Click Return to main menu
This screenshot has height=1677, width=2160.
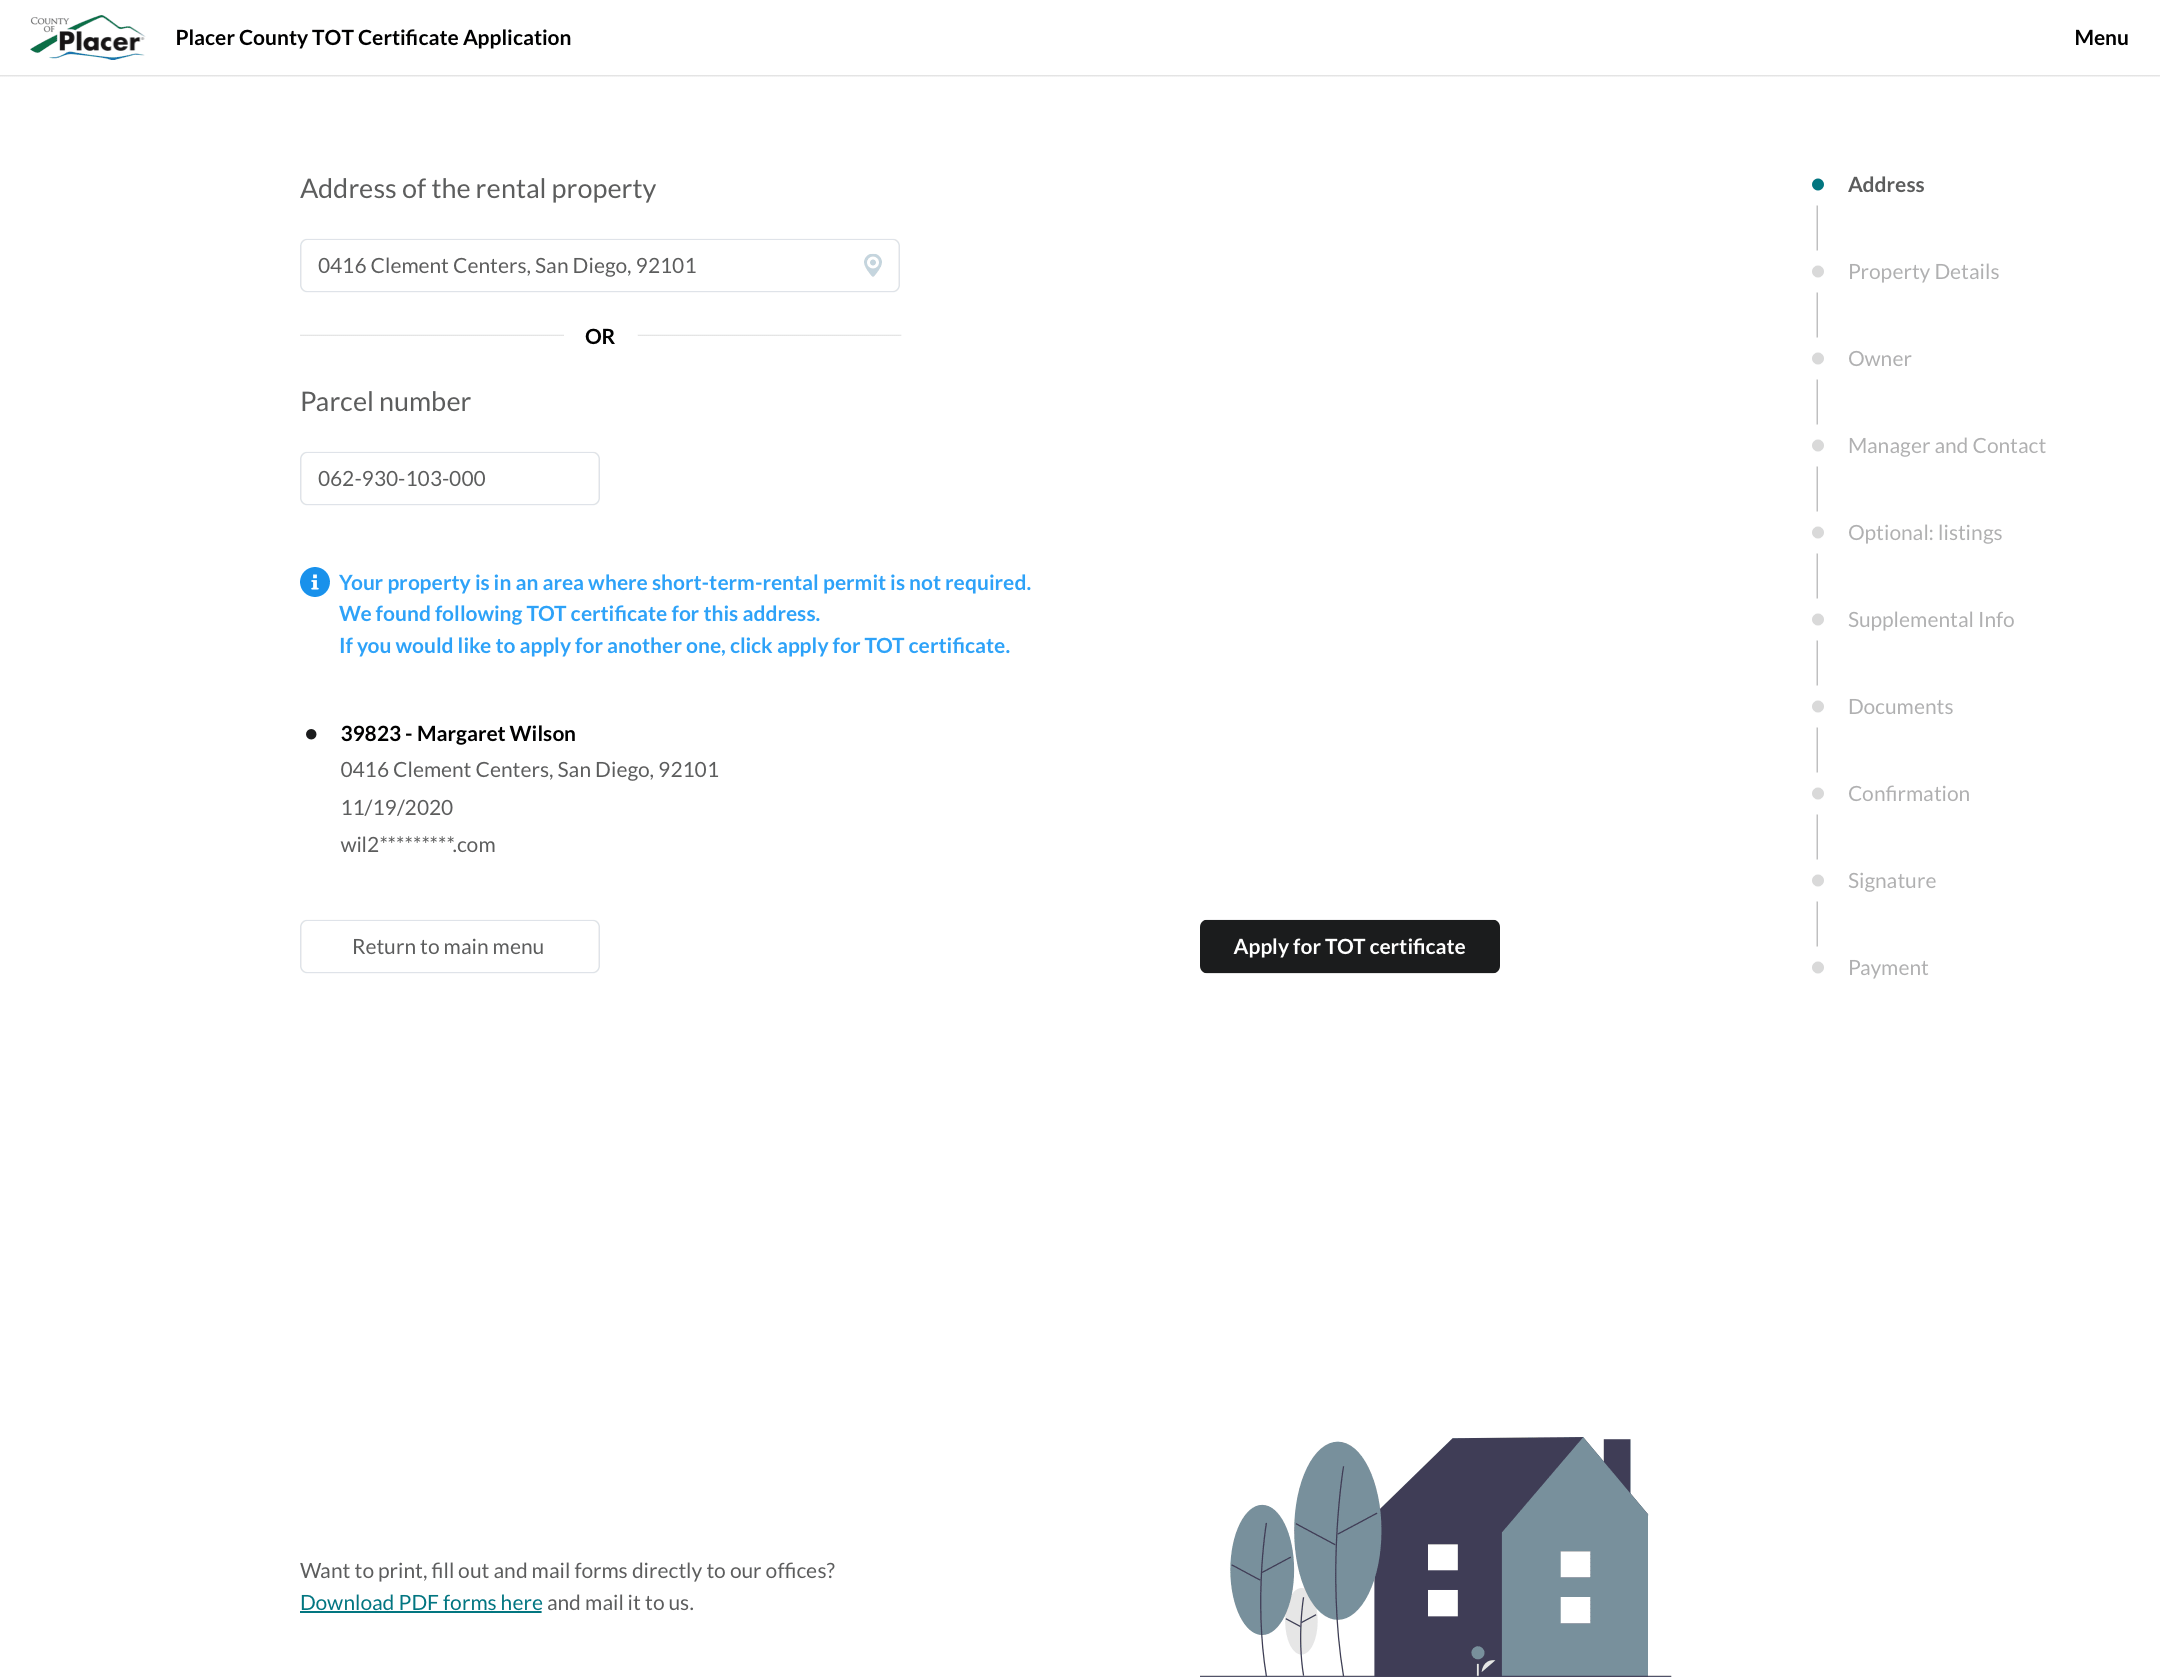[x=448, y=946]
